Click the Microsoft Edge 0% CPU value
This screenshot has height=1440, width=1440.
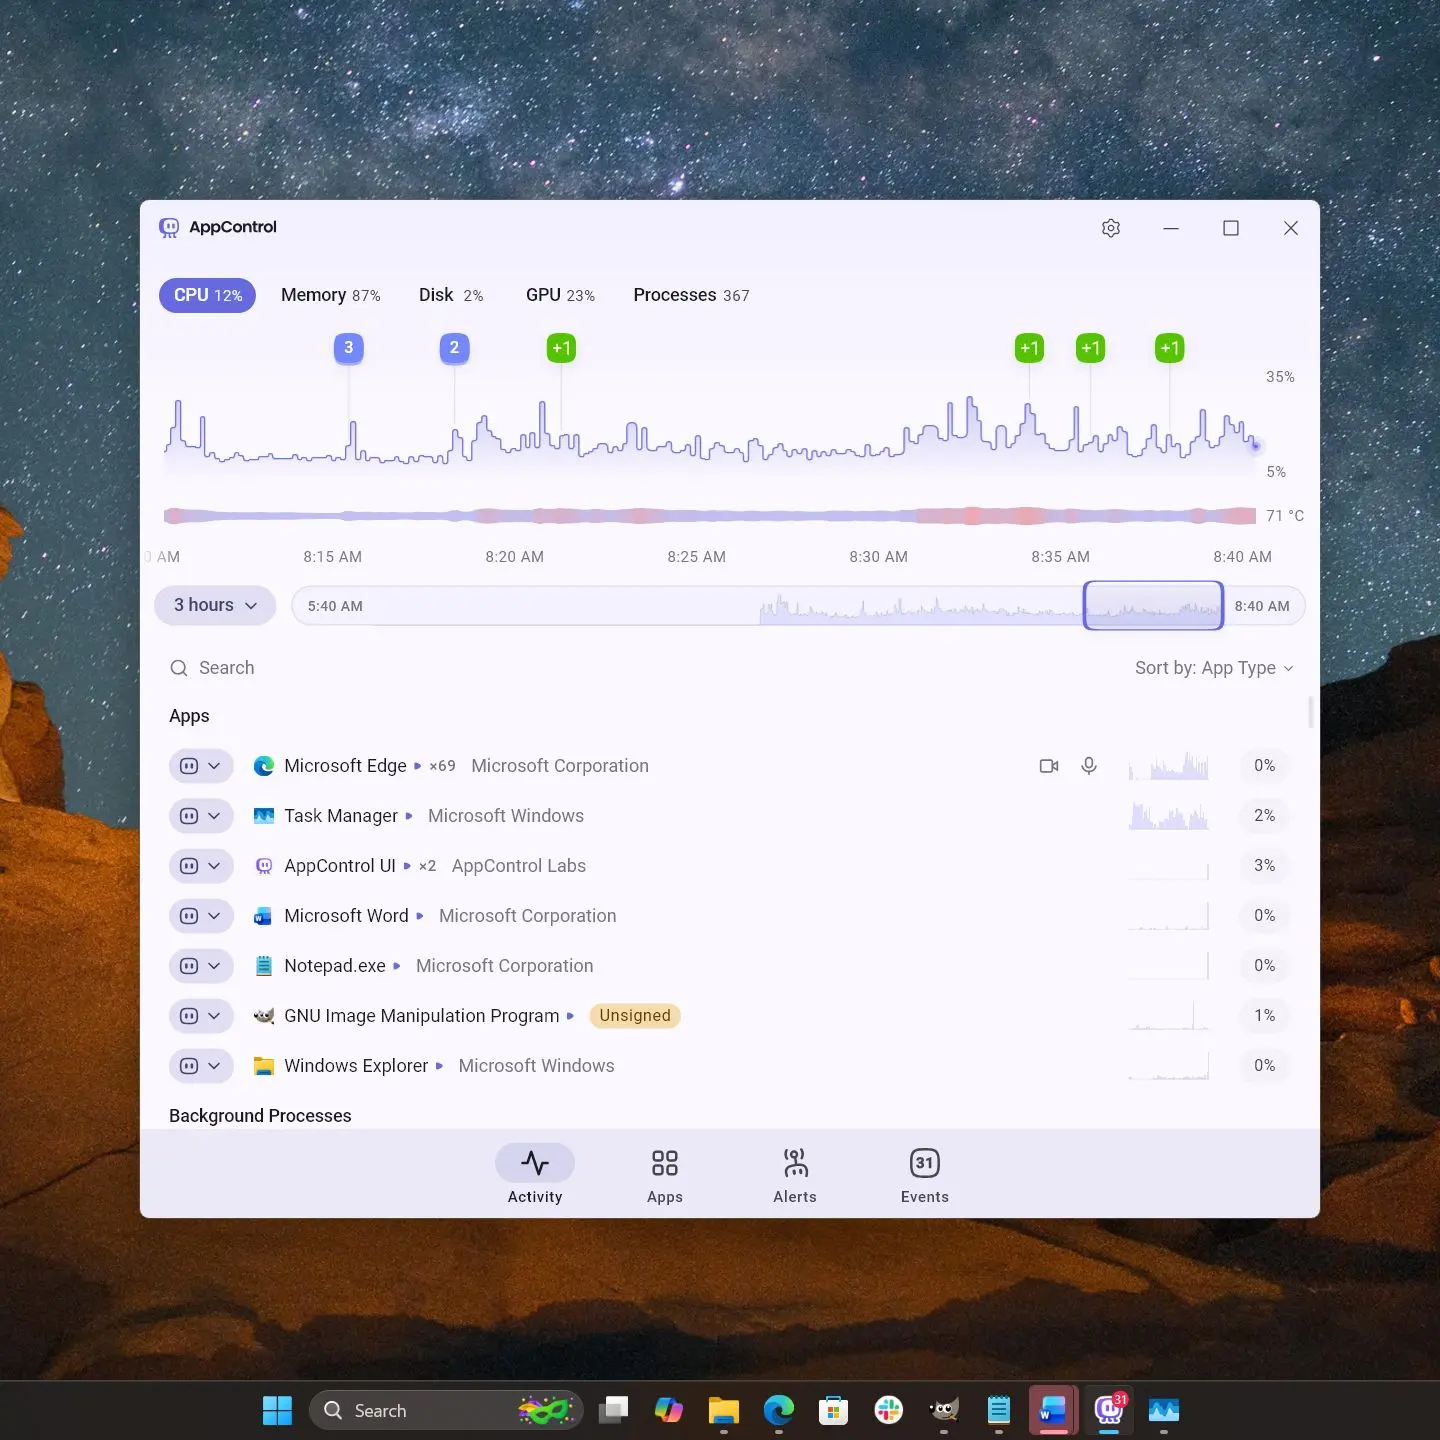coord(1264,766)
